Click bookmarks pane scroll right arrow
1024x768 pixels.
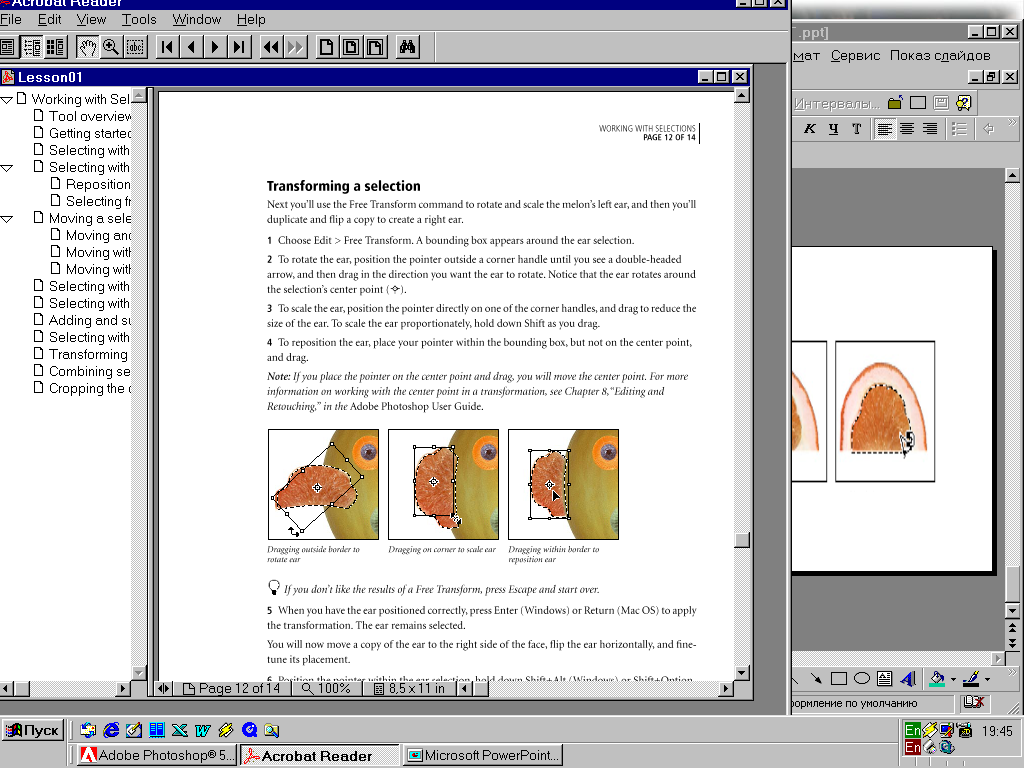click(x=123, y=688)
